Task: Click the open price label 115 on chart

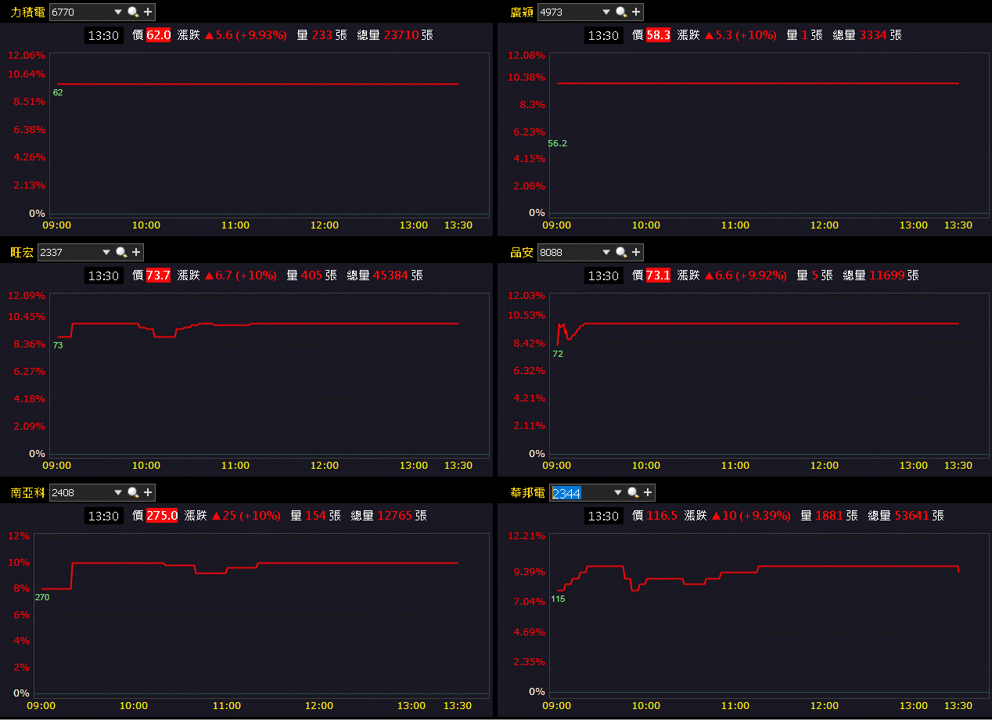Action: click(558, 599)
